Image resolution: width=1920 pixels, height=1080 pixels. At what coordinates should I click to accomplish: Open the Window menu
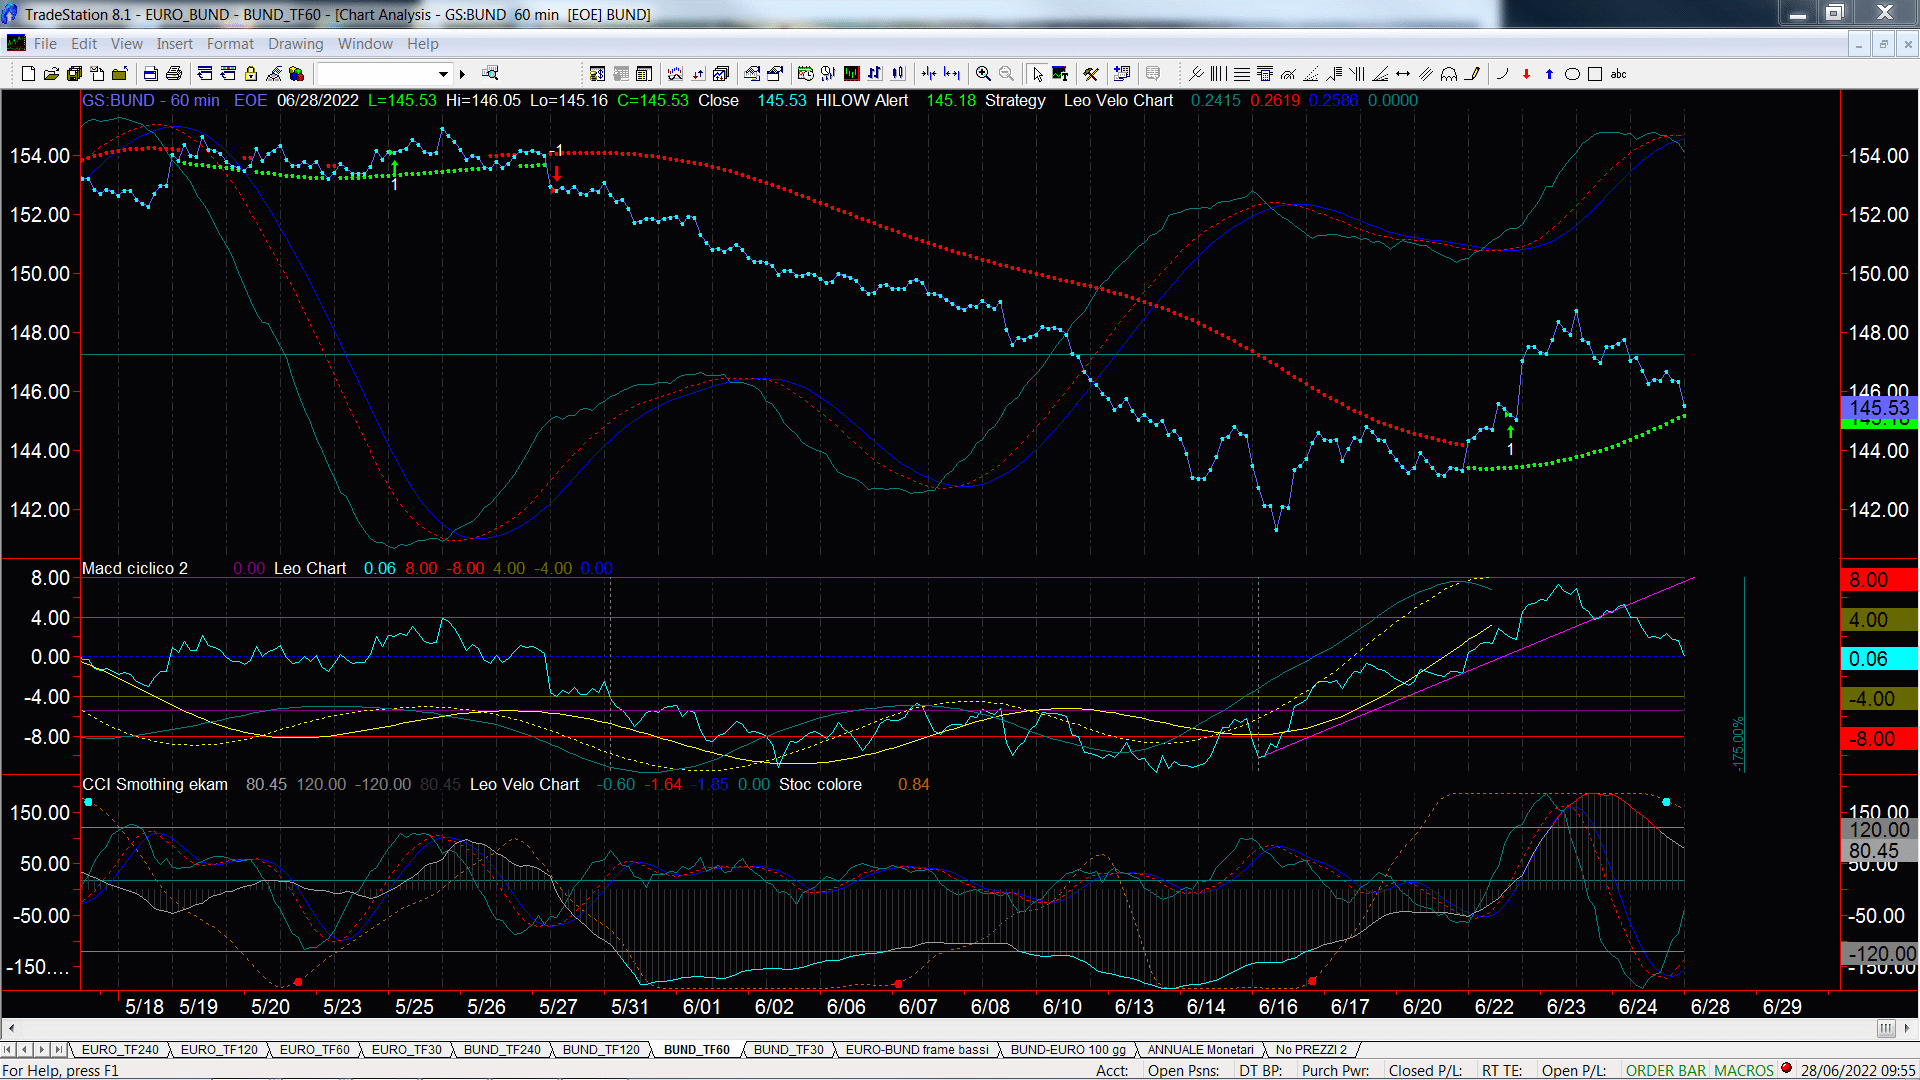365,44
